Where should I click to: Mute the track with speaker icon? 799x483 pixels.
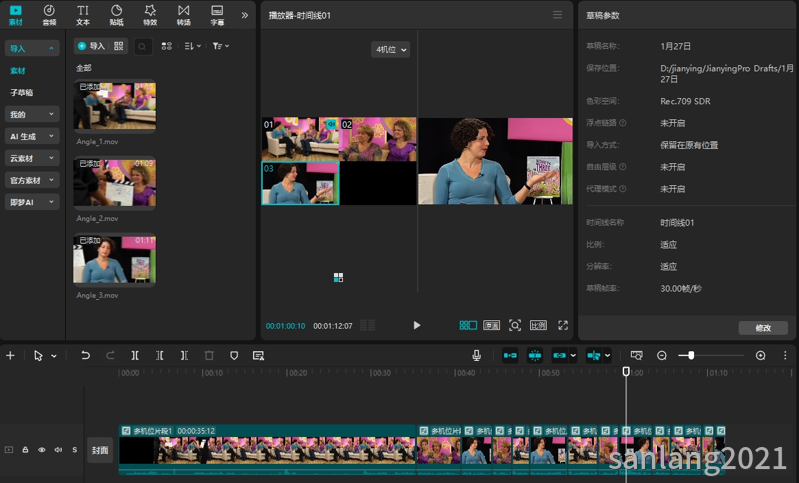[58, 450]
